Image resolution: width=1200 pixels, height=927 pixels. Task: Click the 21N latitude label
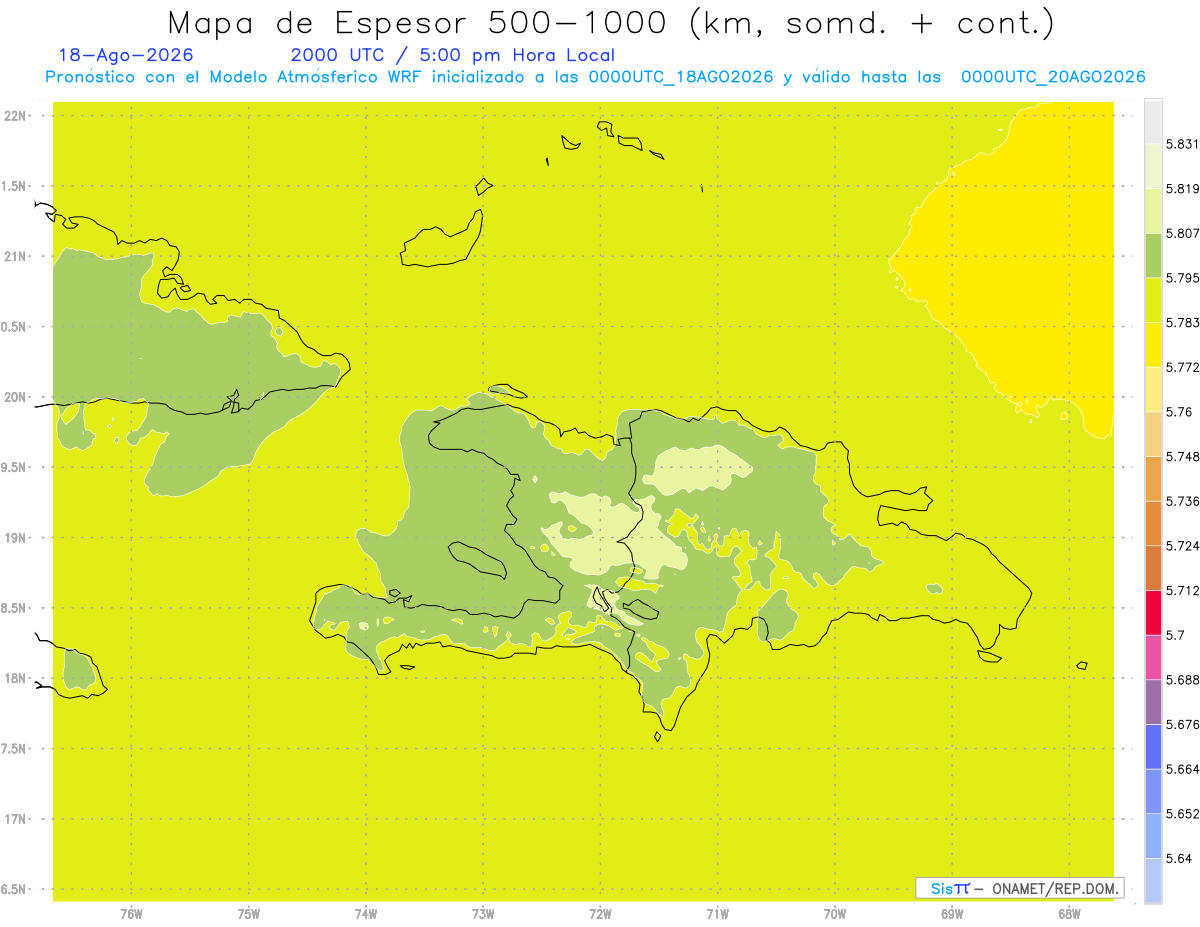coord(17,256)
